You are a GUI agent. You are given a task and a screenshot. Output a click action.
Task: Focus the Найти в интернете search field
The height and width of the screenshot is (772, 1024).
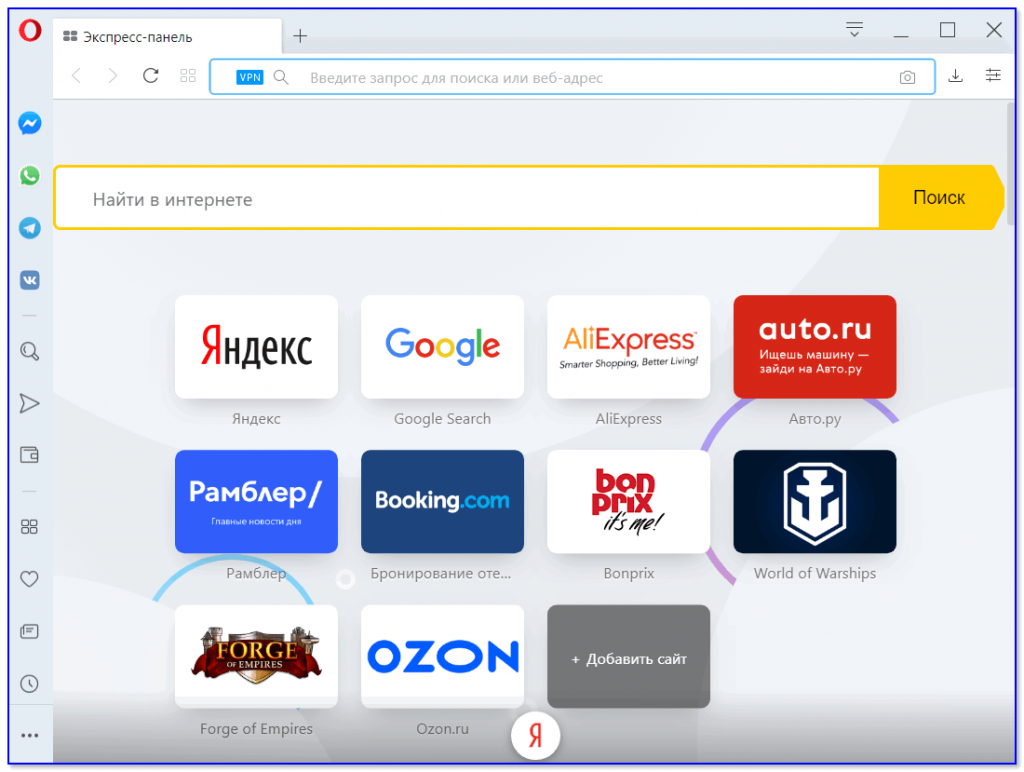(x=466, y=198)
